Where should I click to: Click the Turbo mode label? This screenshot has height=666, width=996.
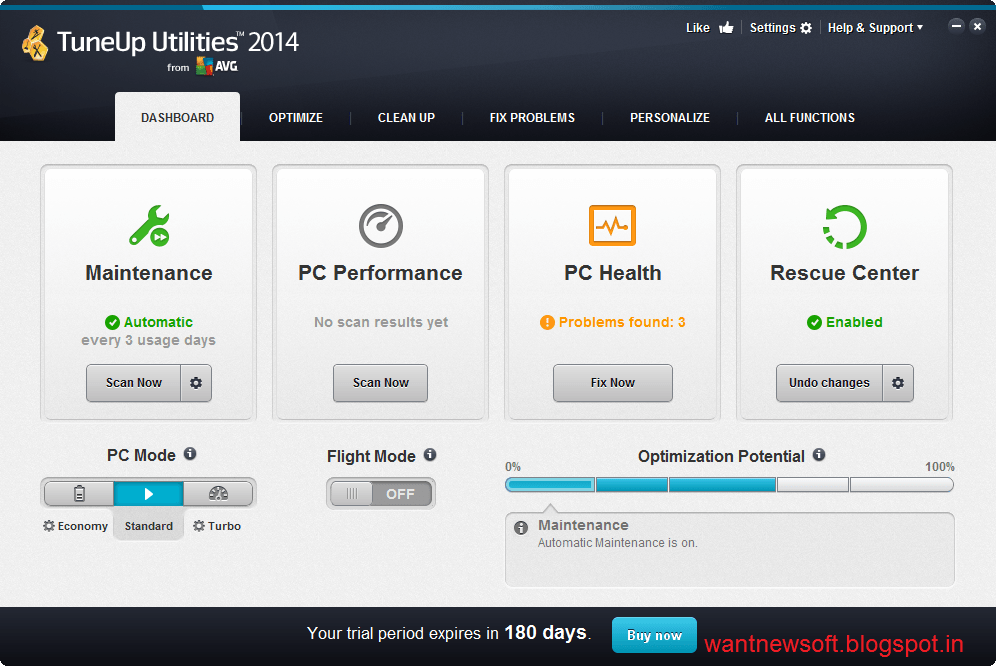click(x=224, y=526)
